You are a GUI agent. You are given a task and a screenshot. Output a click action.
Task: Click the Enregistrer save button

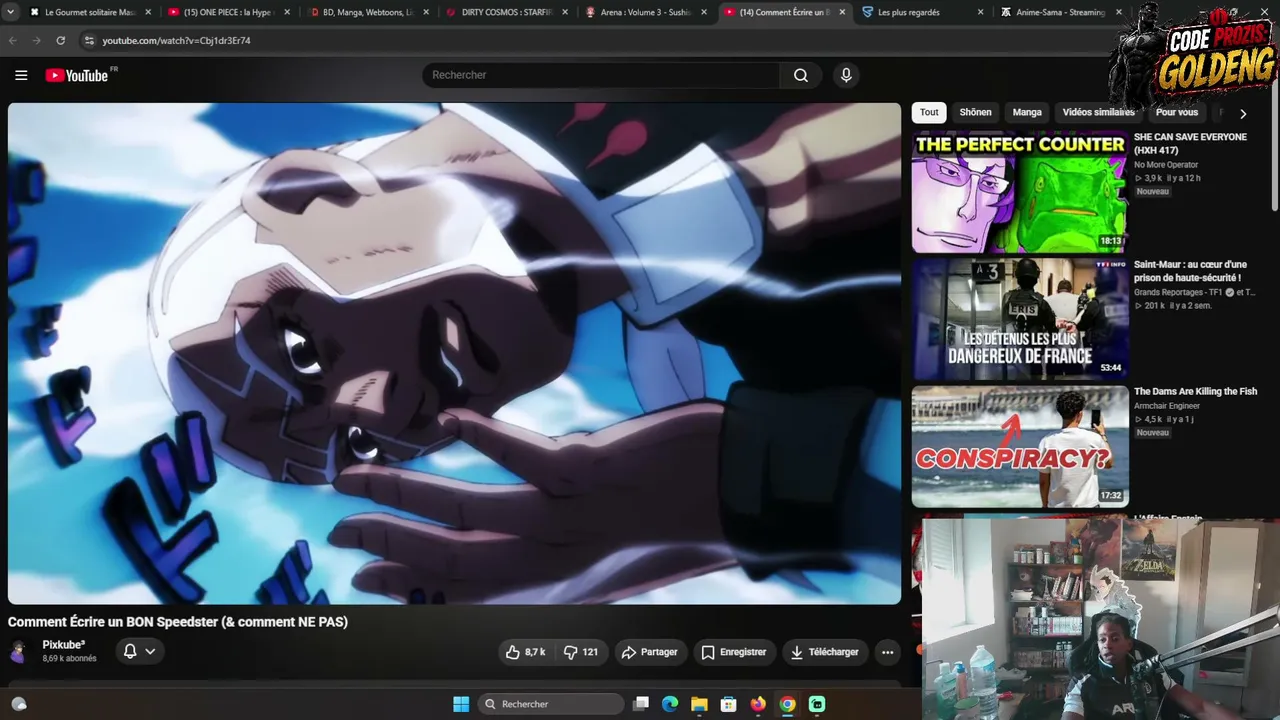pos(734,652)
